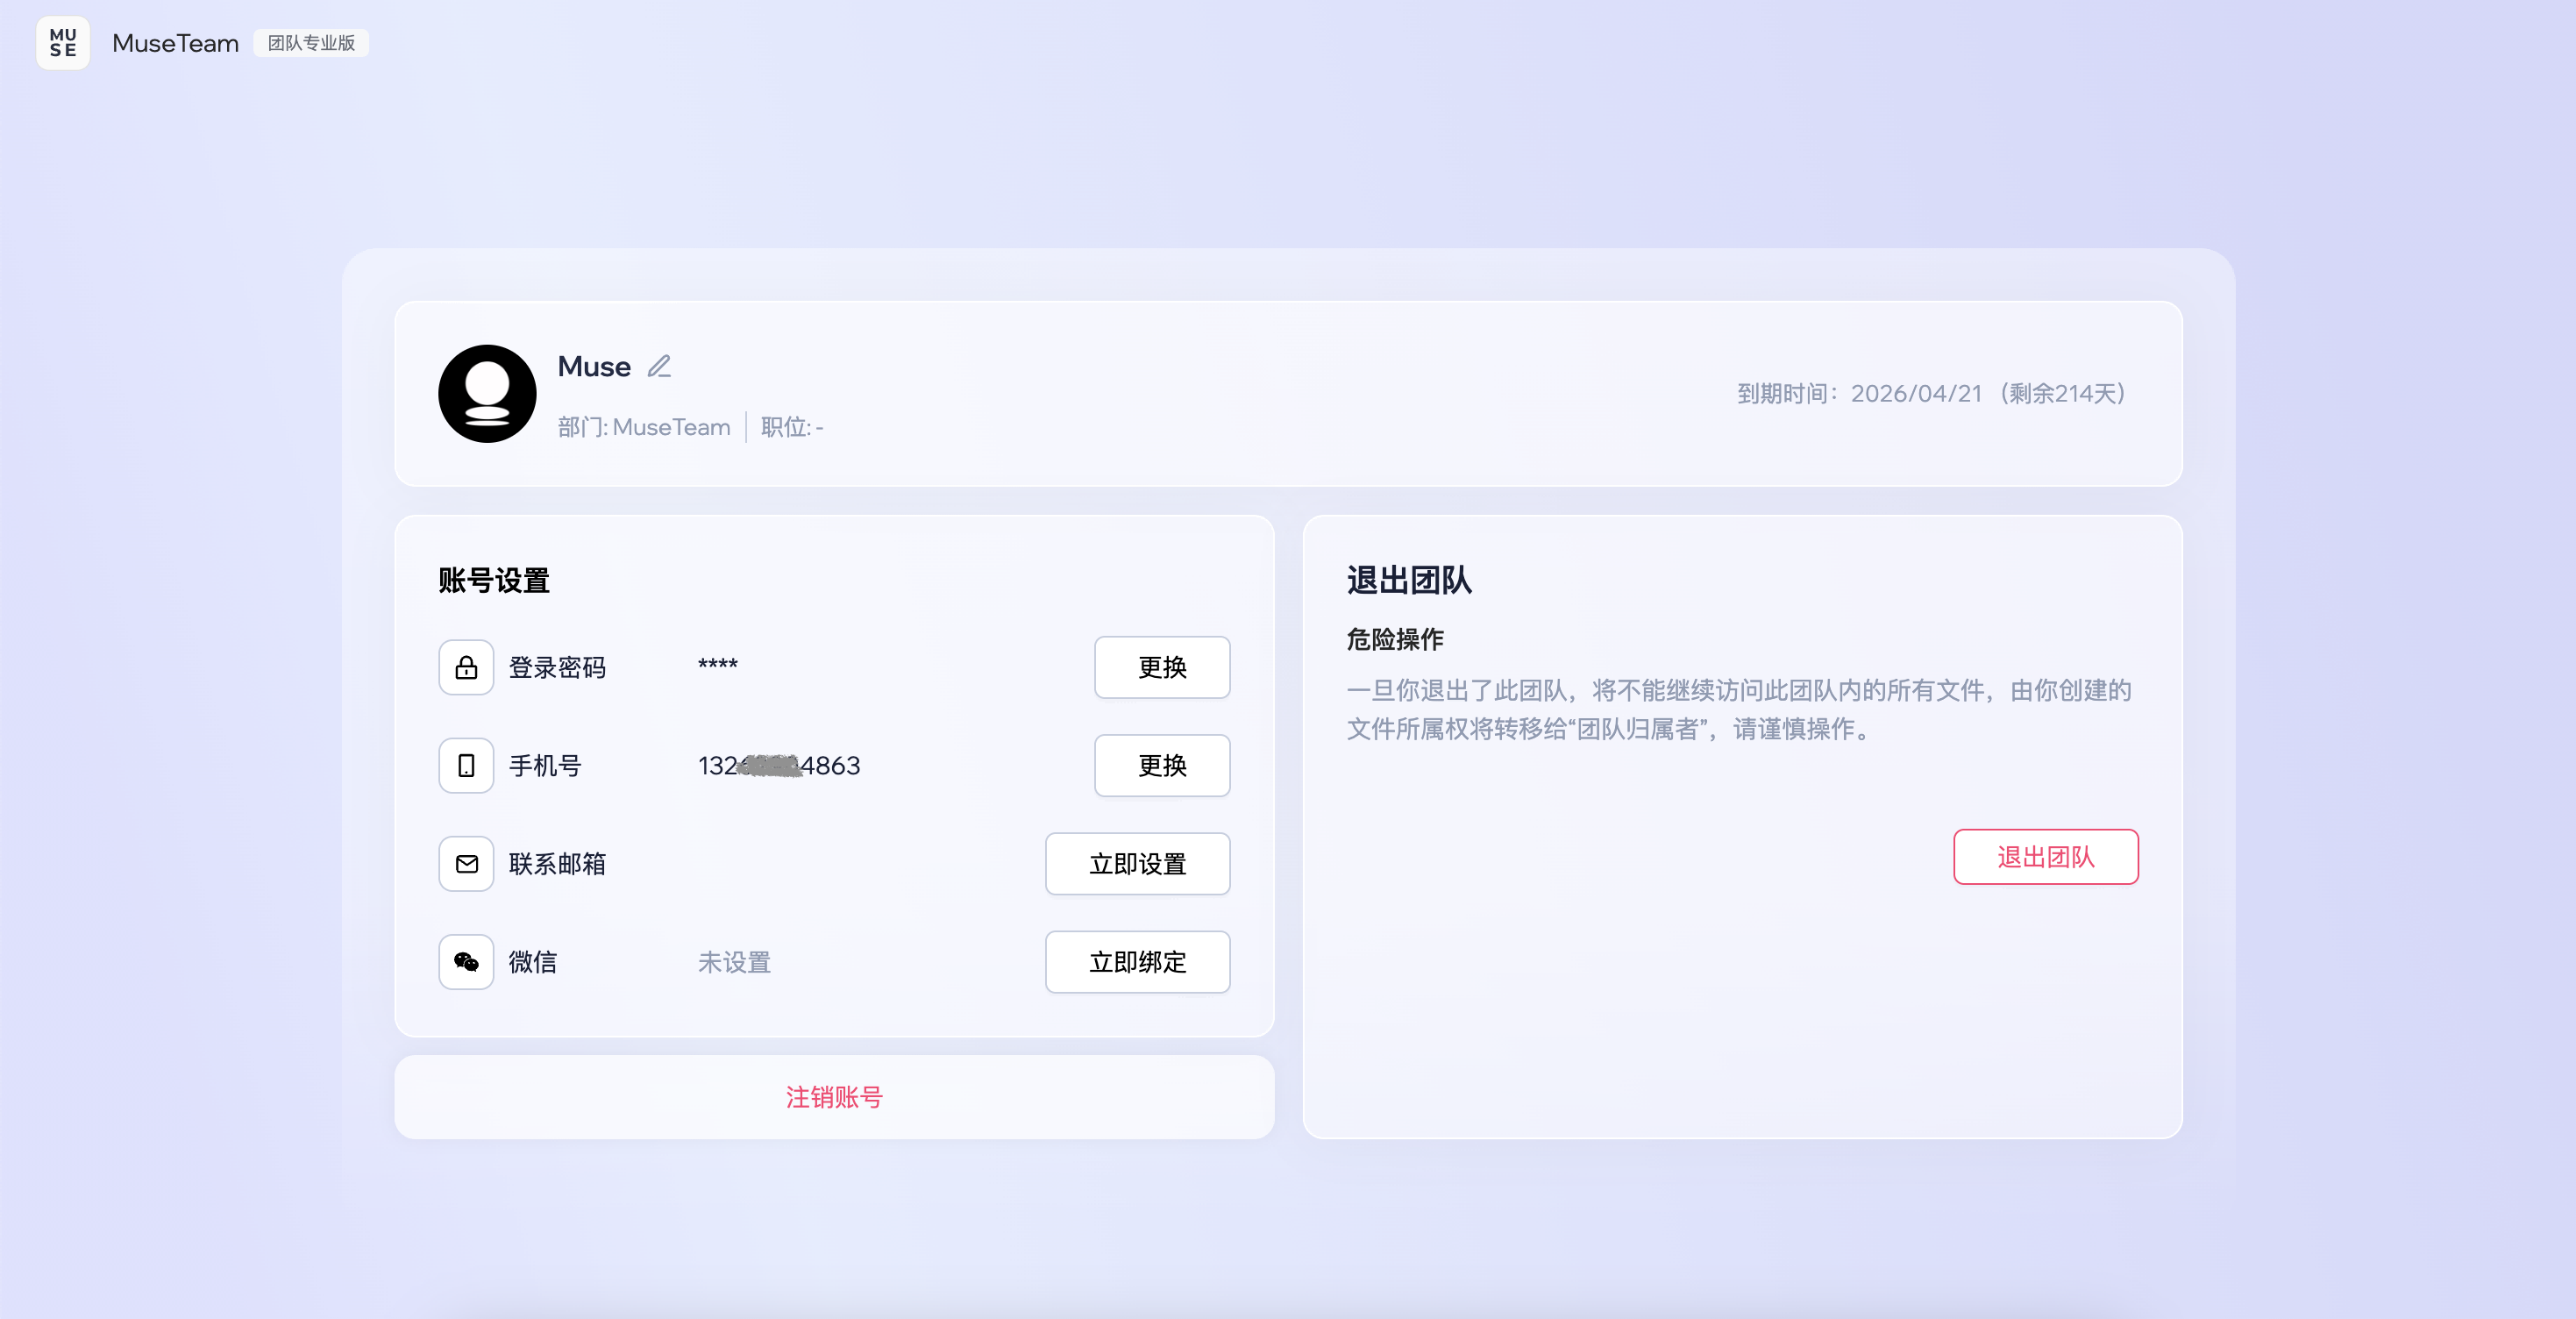The image size is (2576, 1319).
Task: Click the WeChat icon for 微信
Action: (x=466, y=962)
